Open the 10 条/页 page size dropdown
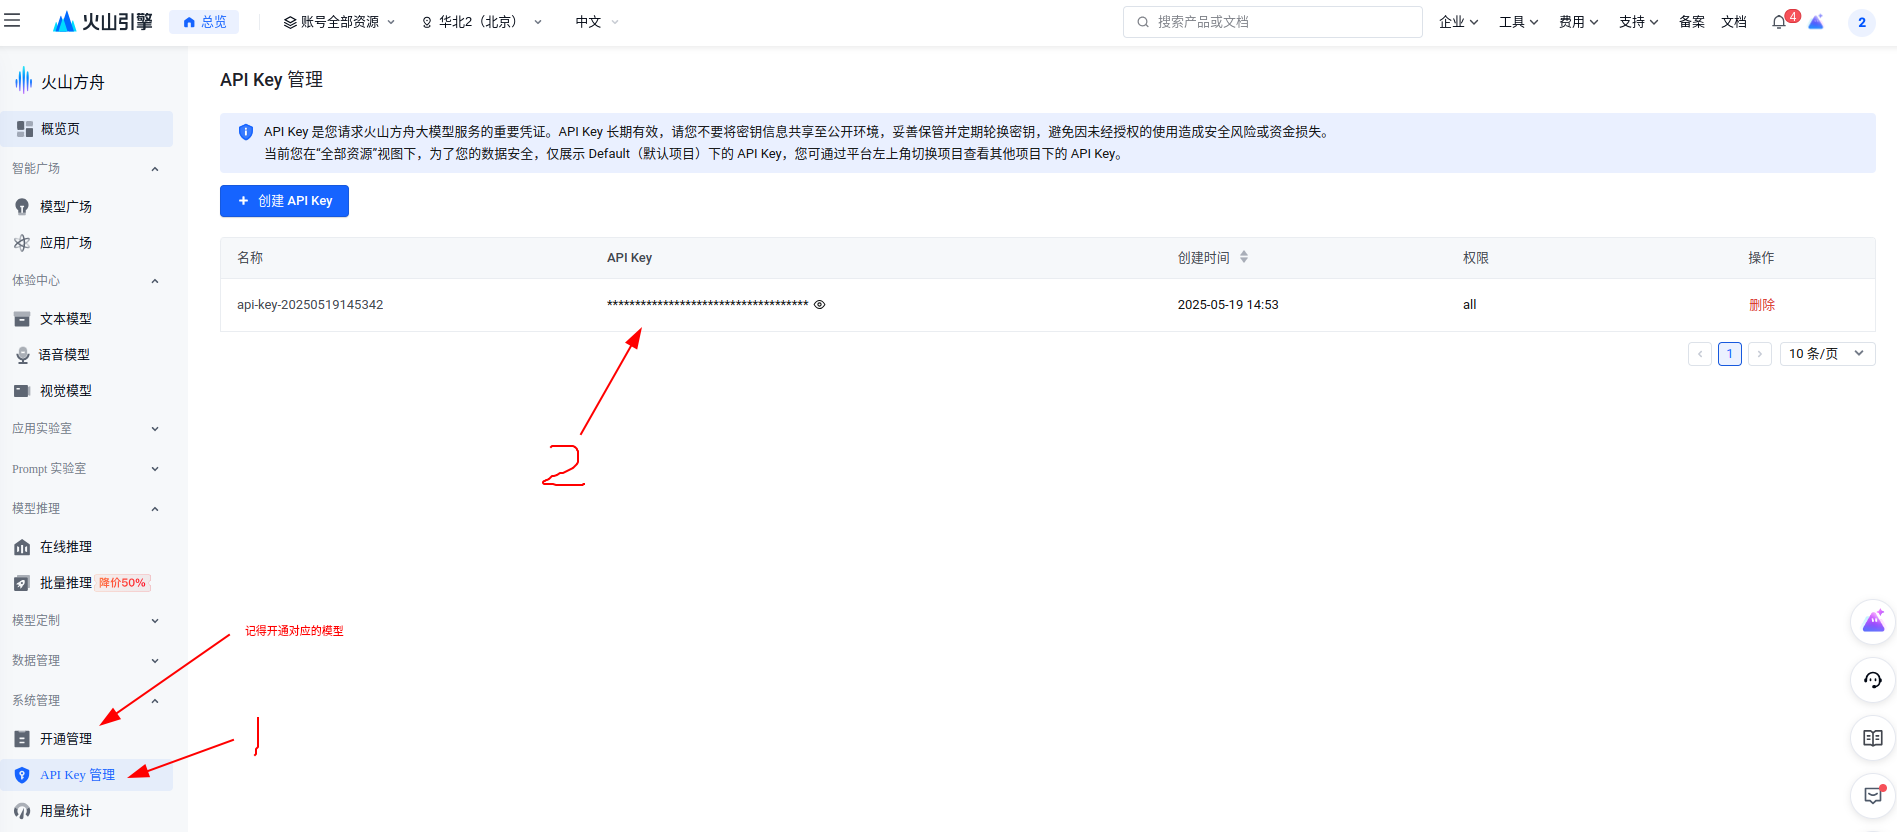 (1827, 354)
